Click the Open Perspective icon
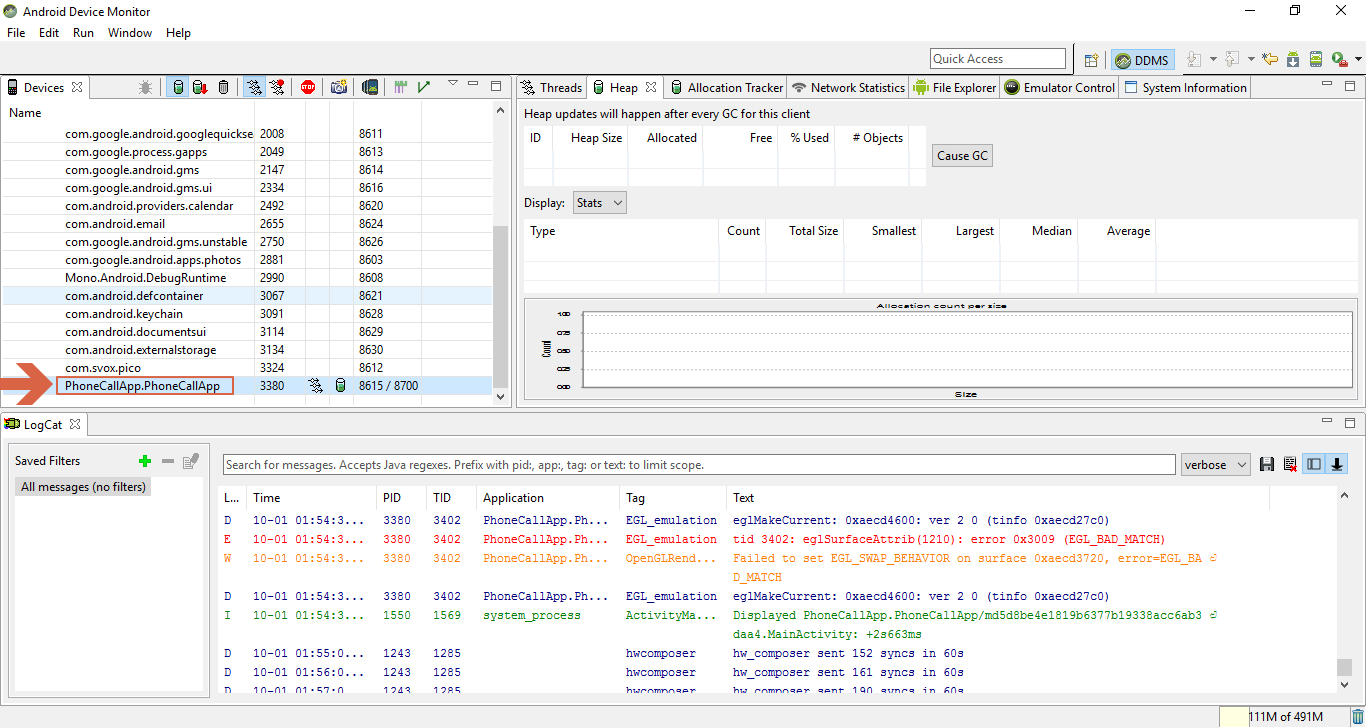This screenshot has width=1366, height=728. 1092,60
